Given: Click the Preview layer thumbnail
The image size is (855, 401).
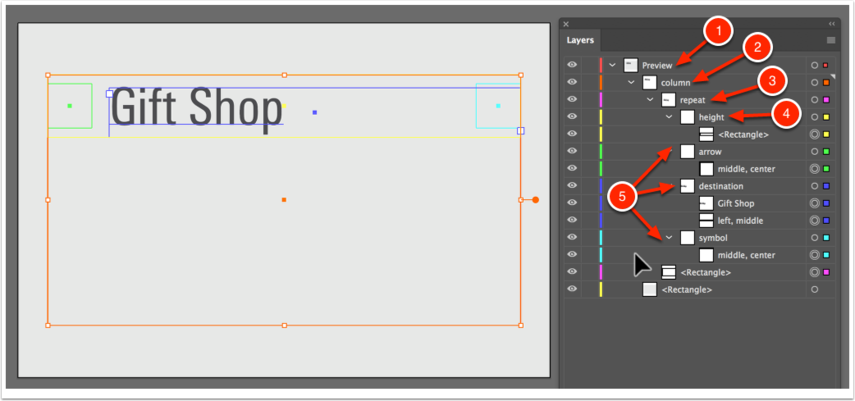Looking at the screenshot, I should pos(630,65).
